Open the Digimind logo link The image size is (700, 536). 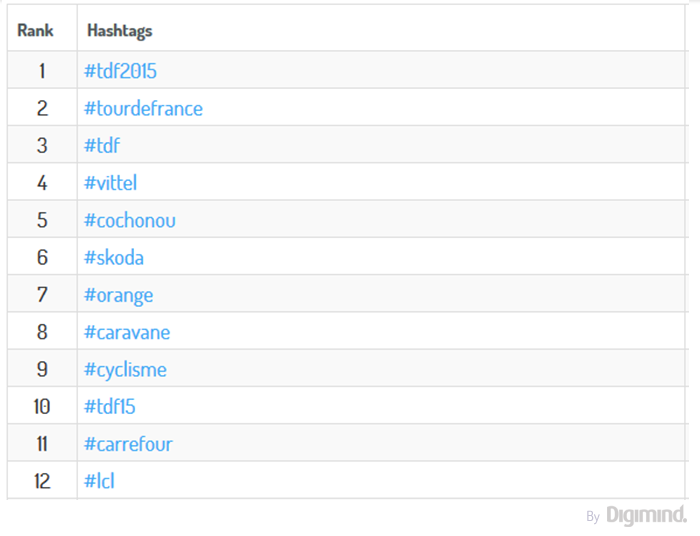(646, 515)
